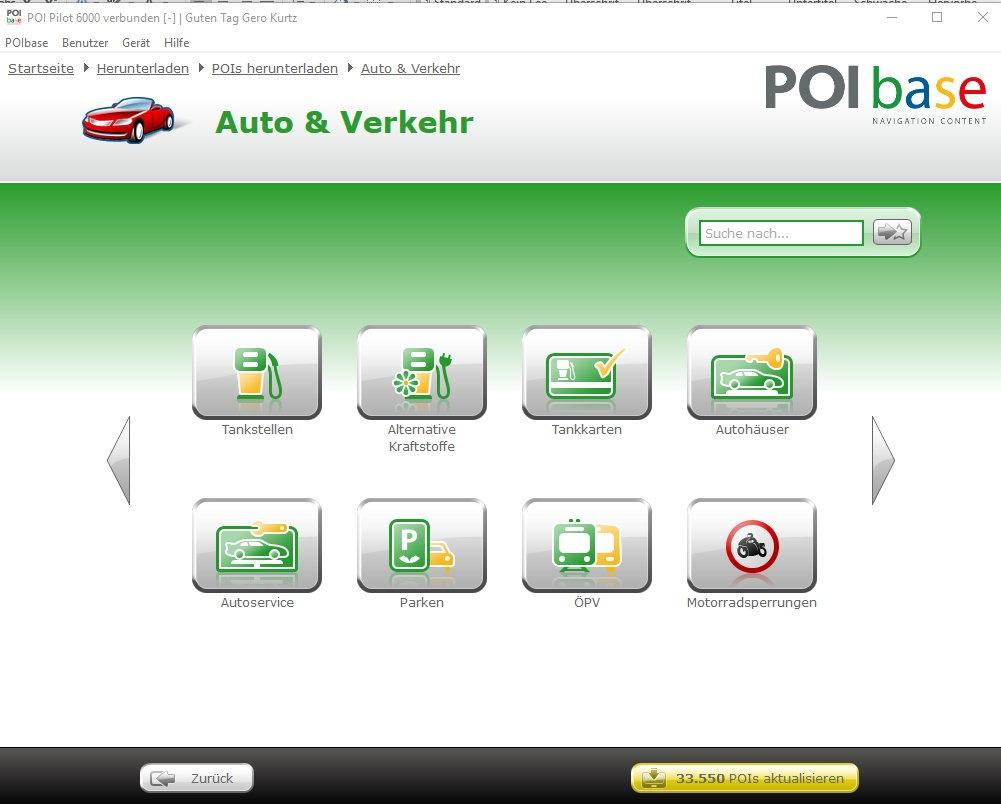
Task: Select the Motorradsperrungen icon
Action: [x=752, y=545]
